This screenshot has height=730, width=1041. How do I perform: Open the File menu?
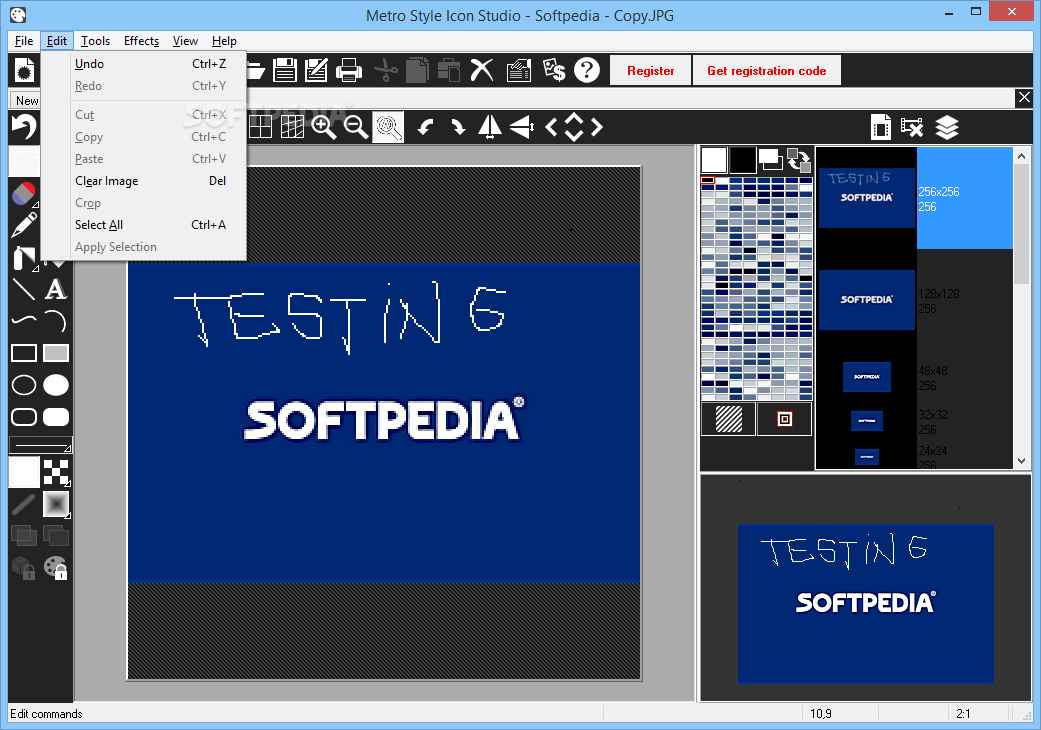coord(24,41)
